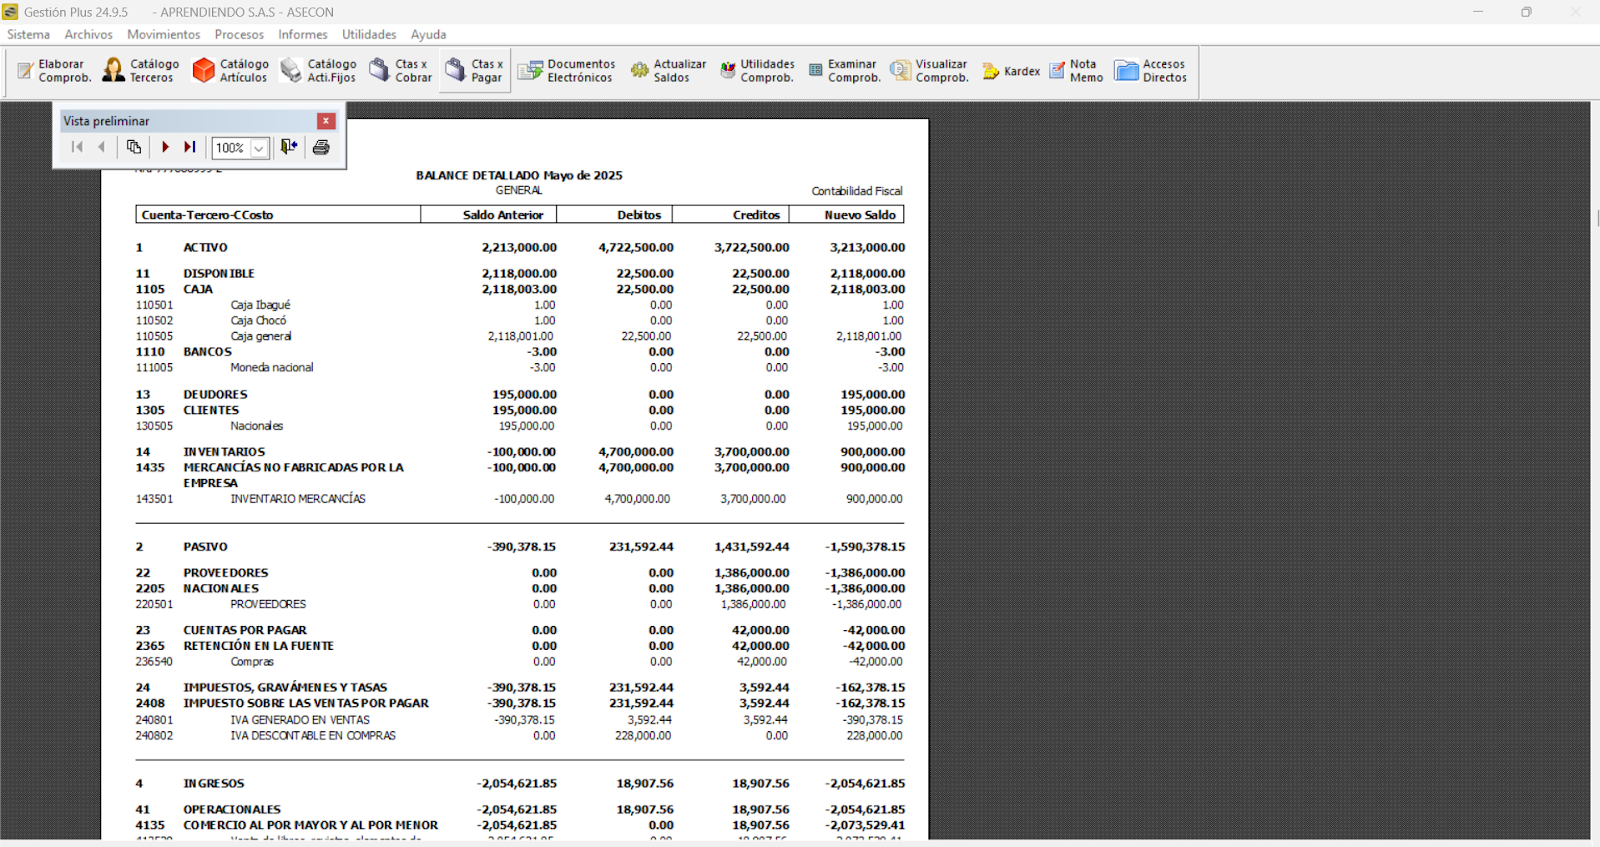
Task: Open the Informes menu
Action: click(302, 34)
